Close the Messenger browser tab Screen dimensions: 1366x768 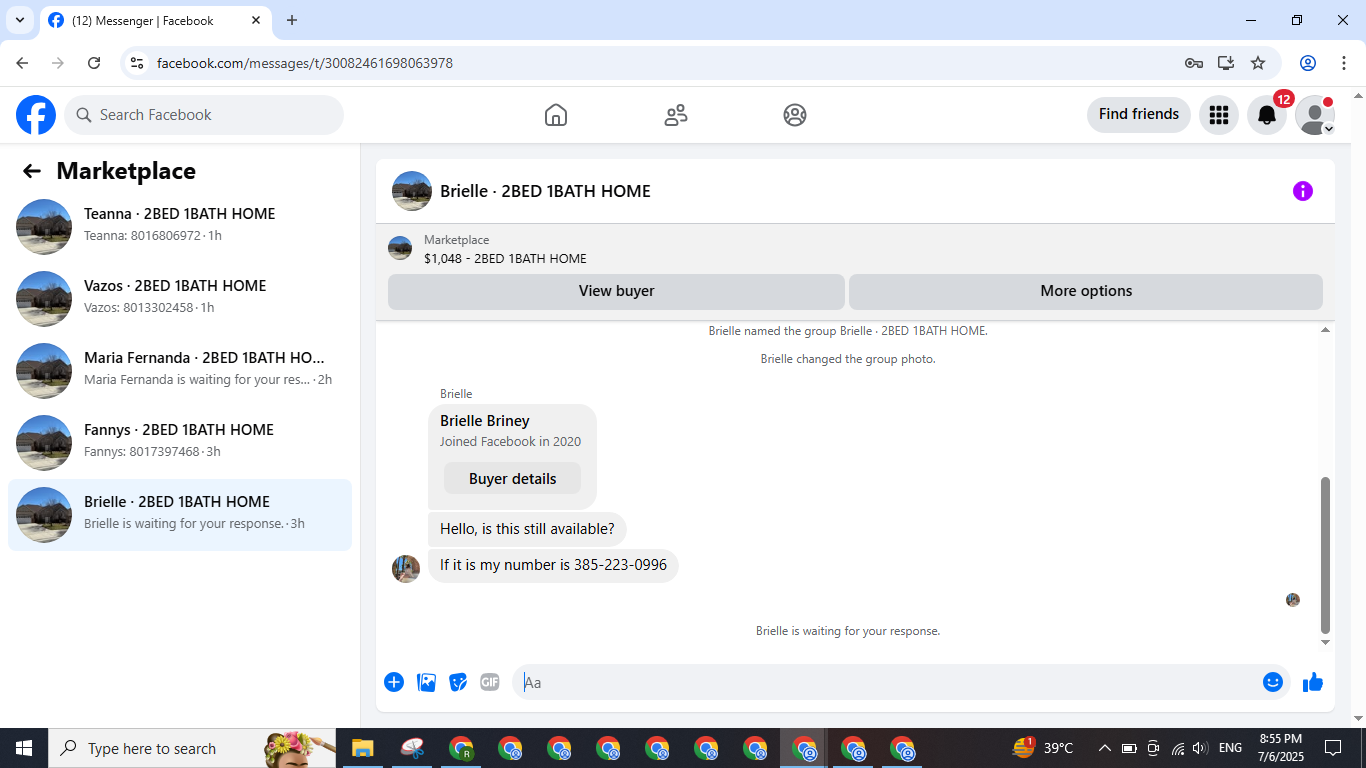256,20
